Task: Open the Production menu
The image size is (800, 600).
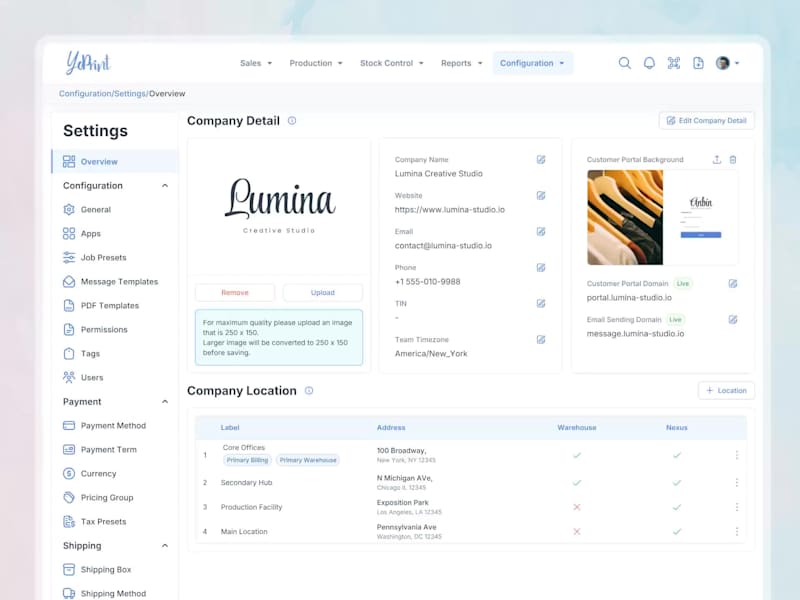Action: pos(315,62)
